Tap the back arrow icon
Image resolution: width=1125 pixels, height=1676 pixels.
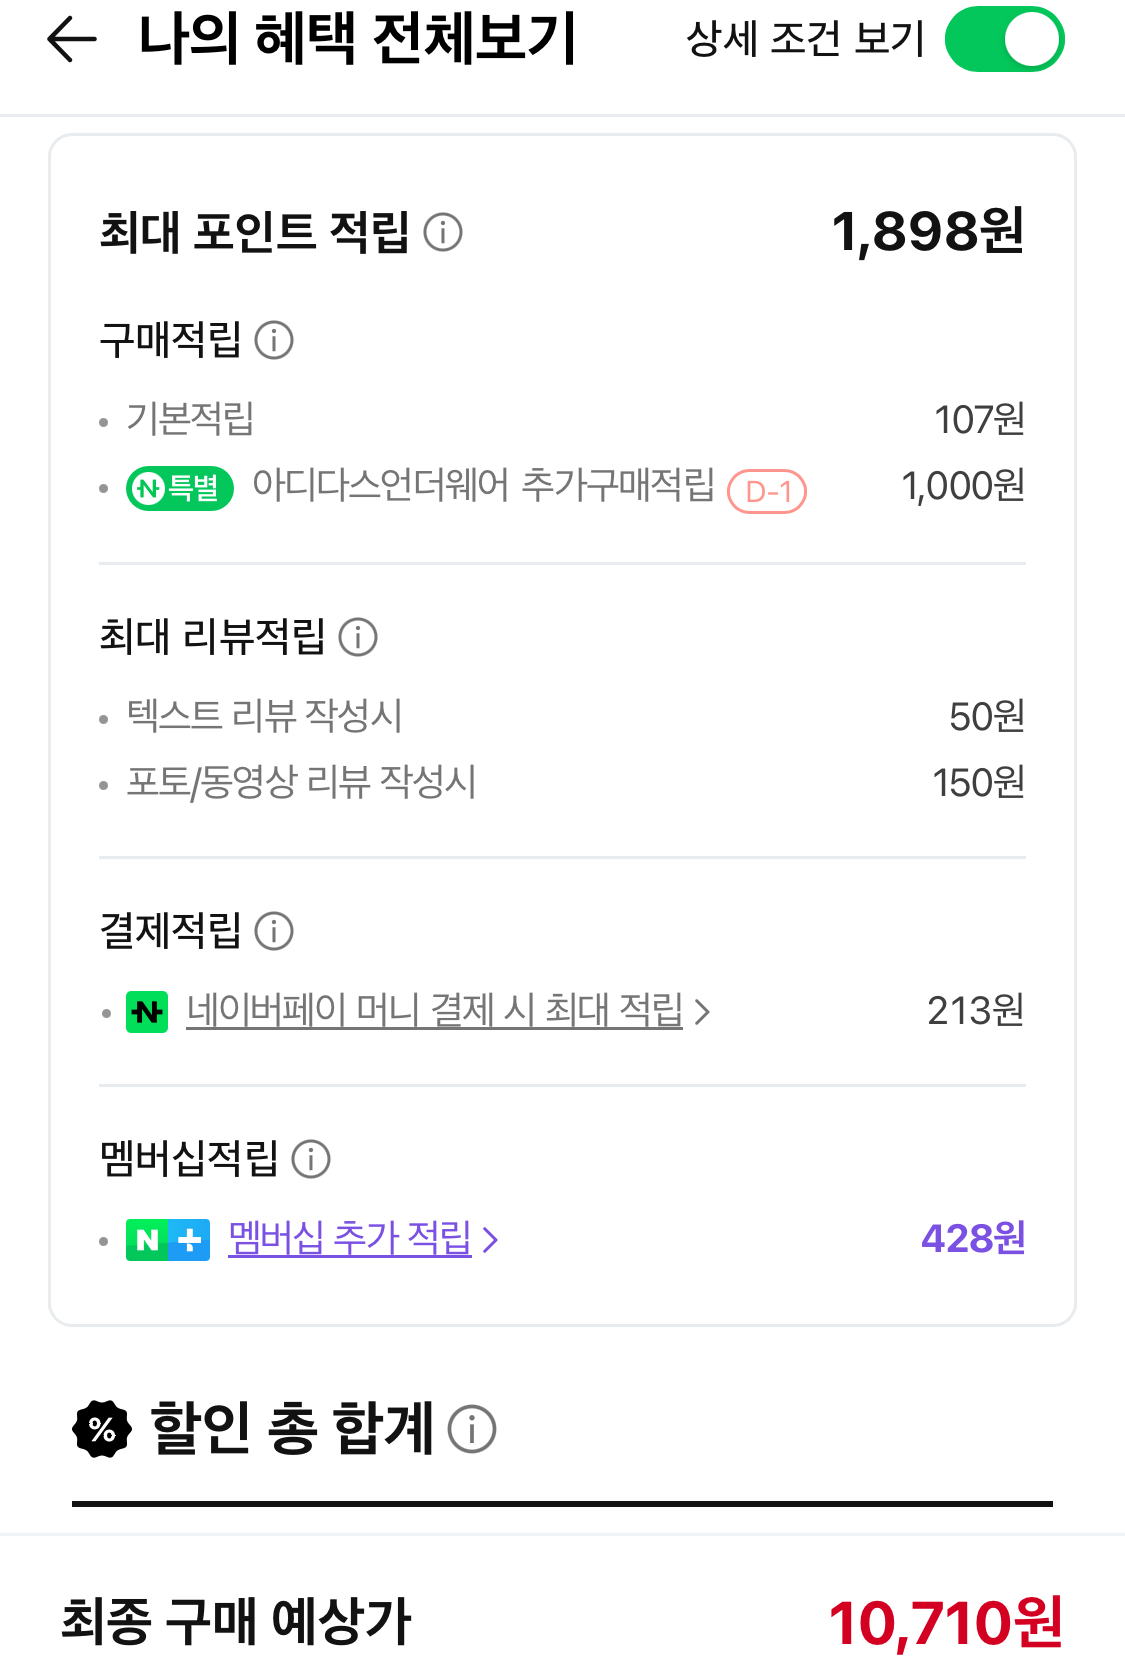point(72,40)
